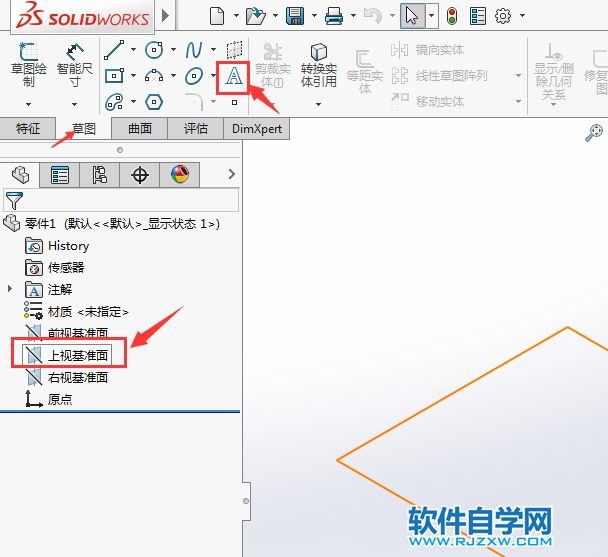Switch to the 特征 features tab

point(28,128)
